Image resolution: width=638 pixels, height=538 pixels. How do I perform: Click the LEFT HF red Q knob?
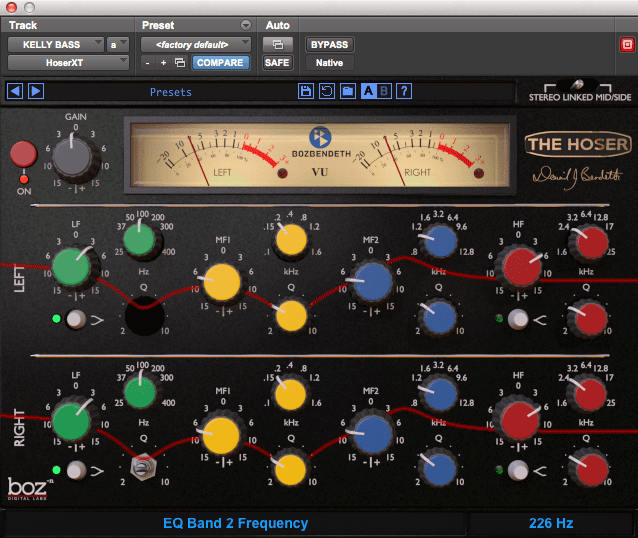[588, 317]
